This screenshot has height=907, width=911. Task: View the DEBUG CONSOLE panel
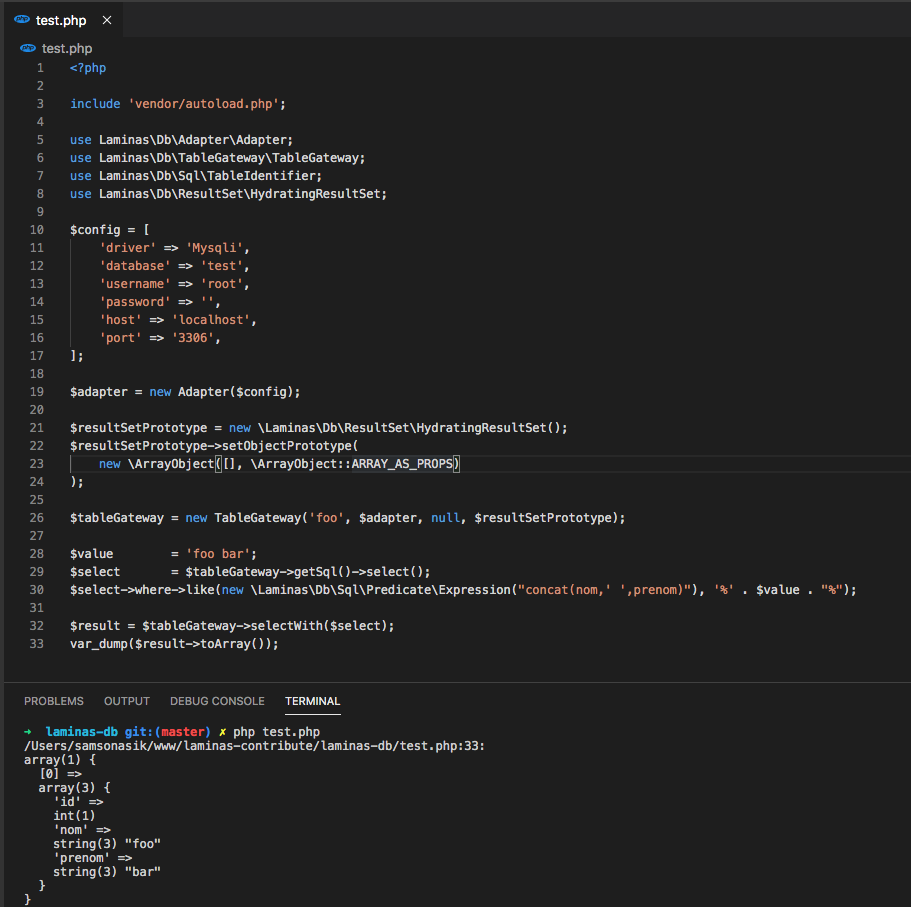coord(217,701)
